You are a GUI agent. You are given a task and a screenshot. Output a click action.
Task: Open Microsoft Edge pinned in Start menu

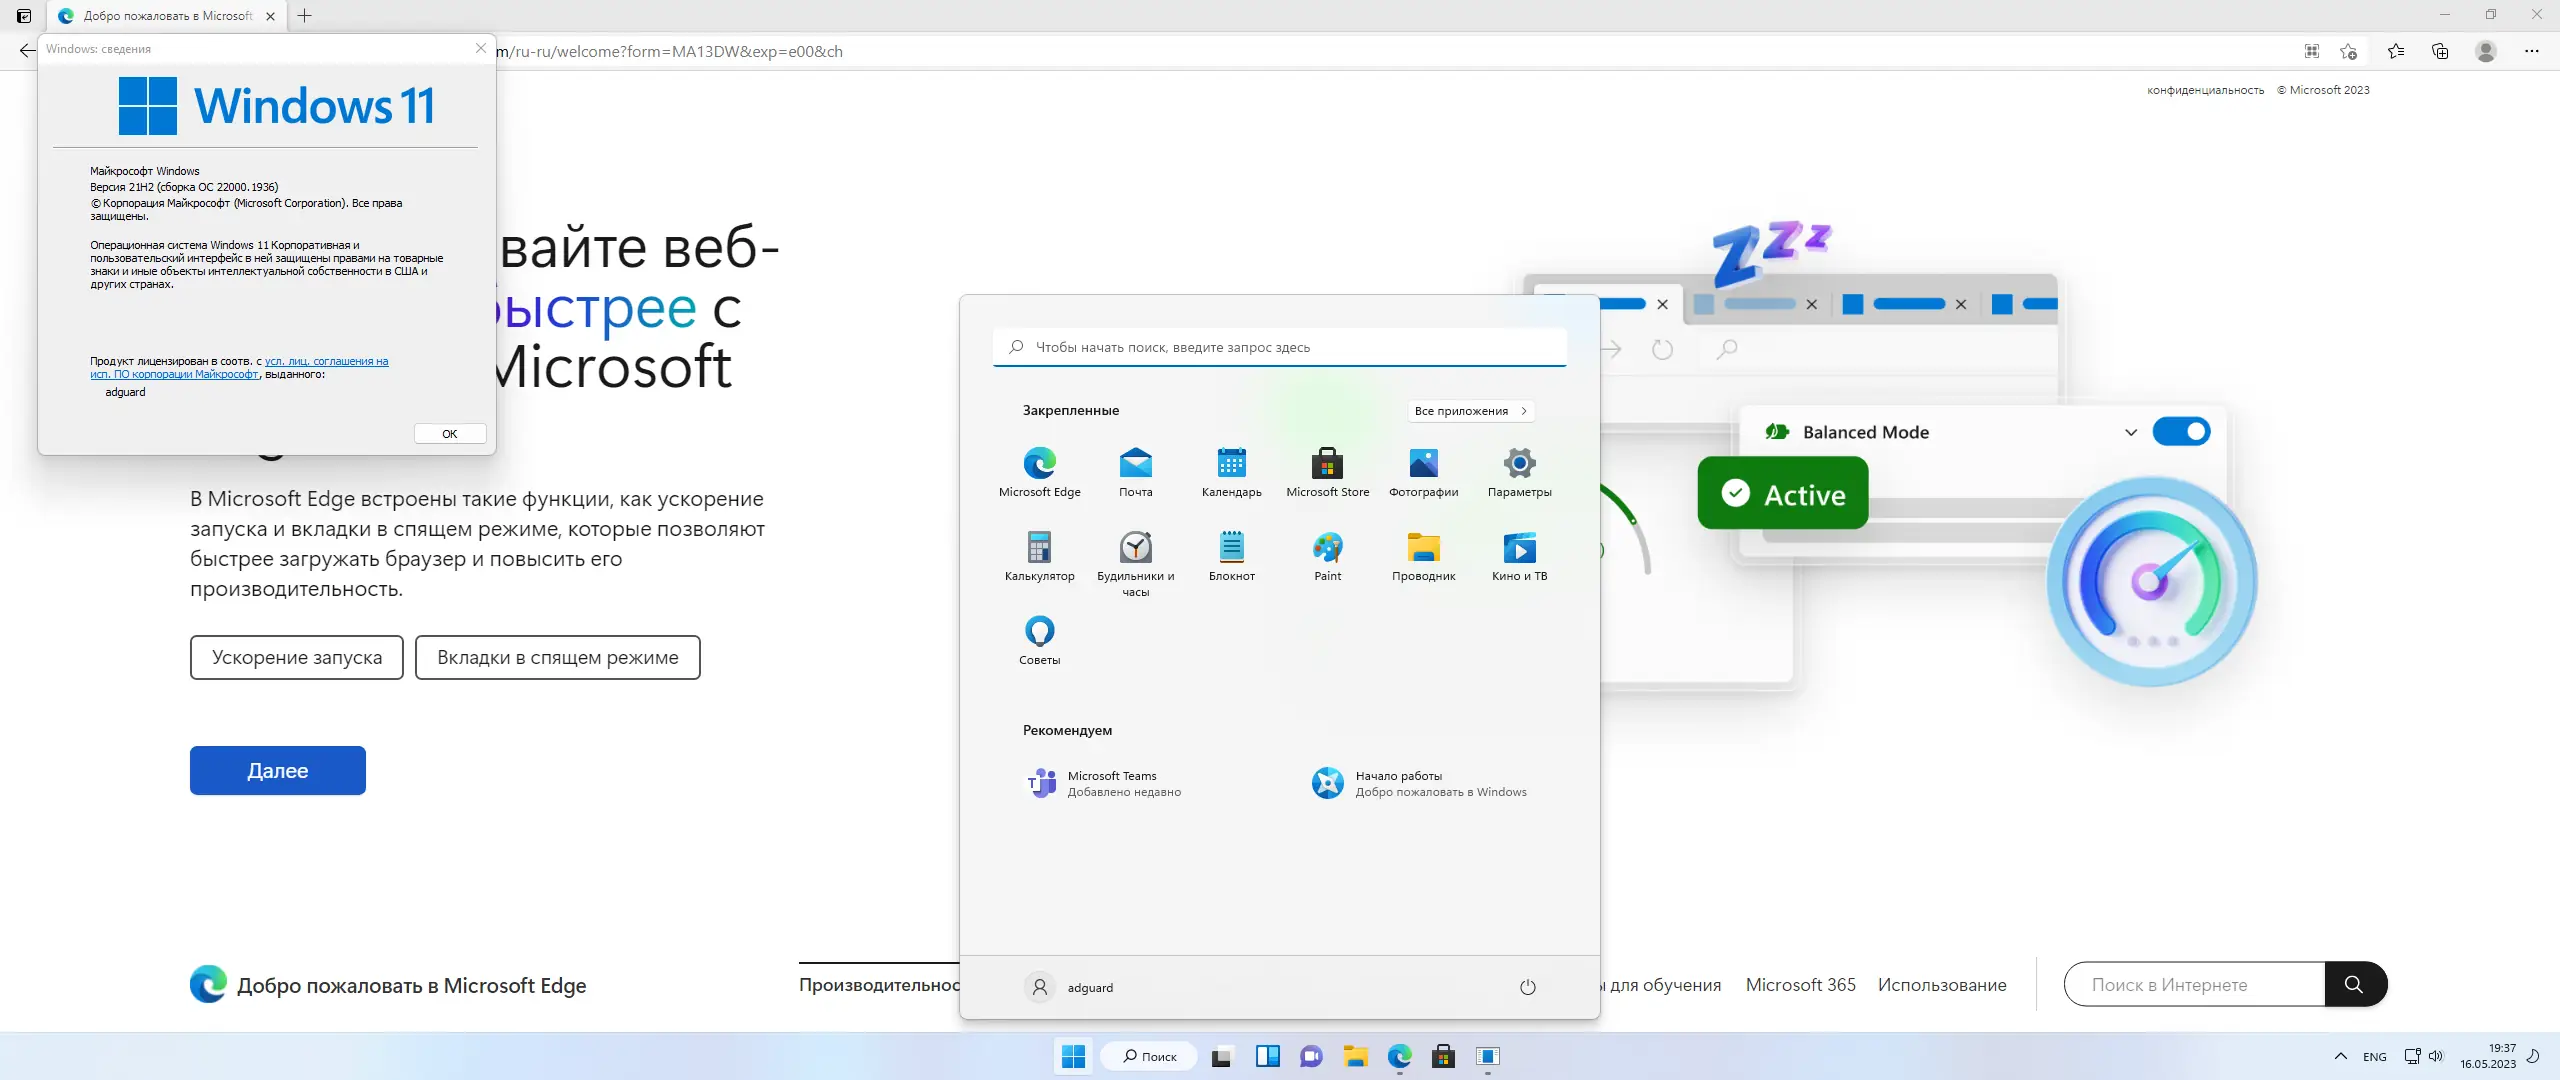point(1039,472)
